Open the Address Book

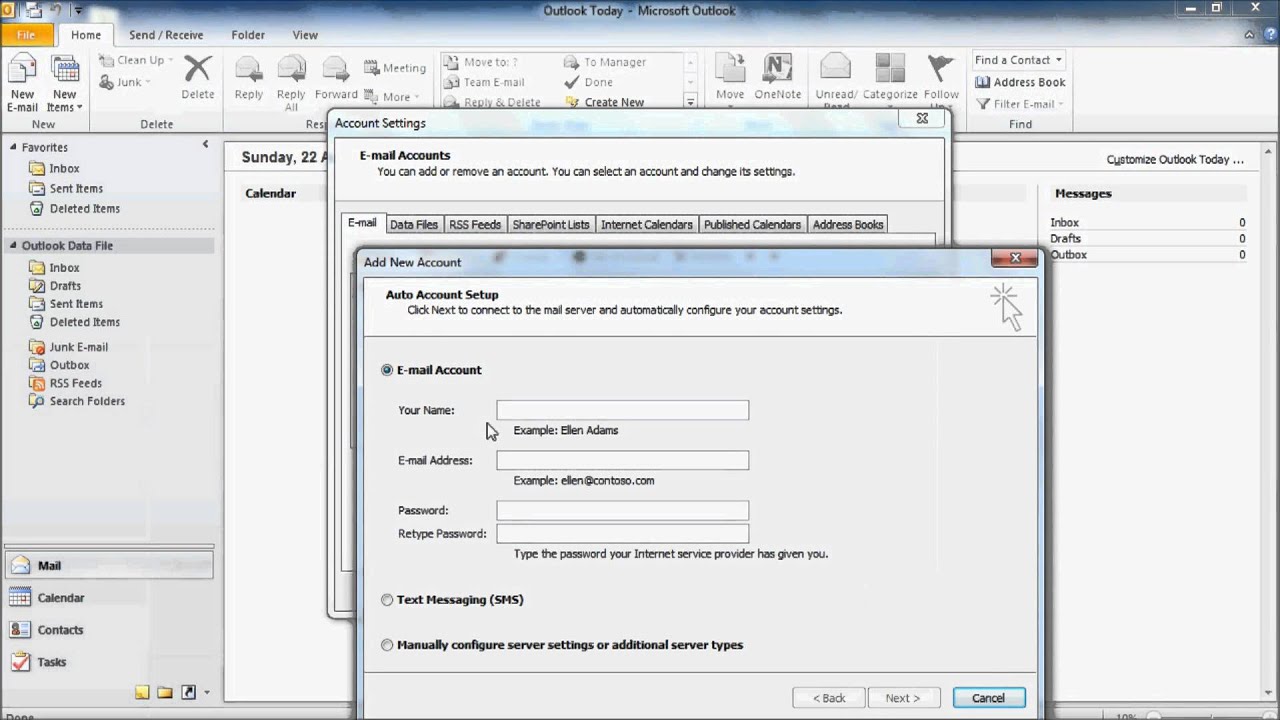click(1020, 82)
